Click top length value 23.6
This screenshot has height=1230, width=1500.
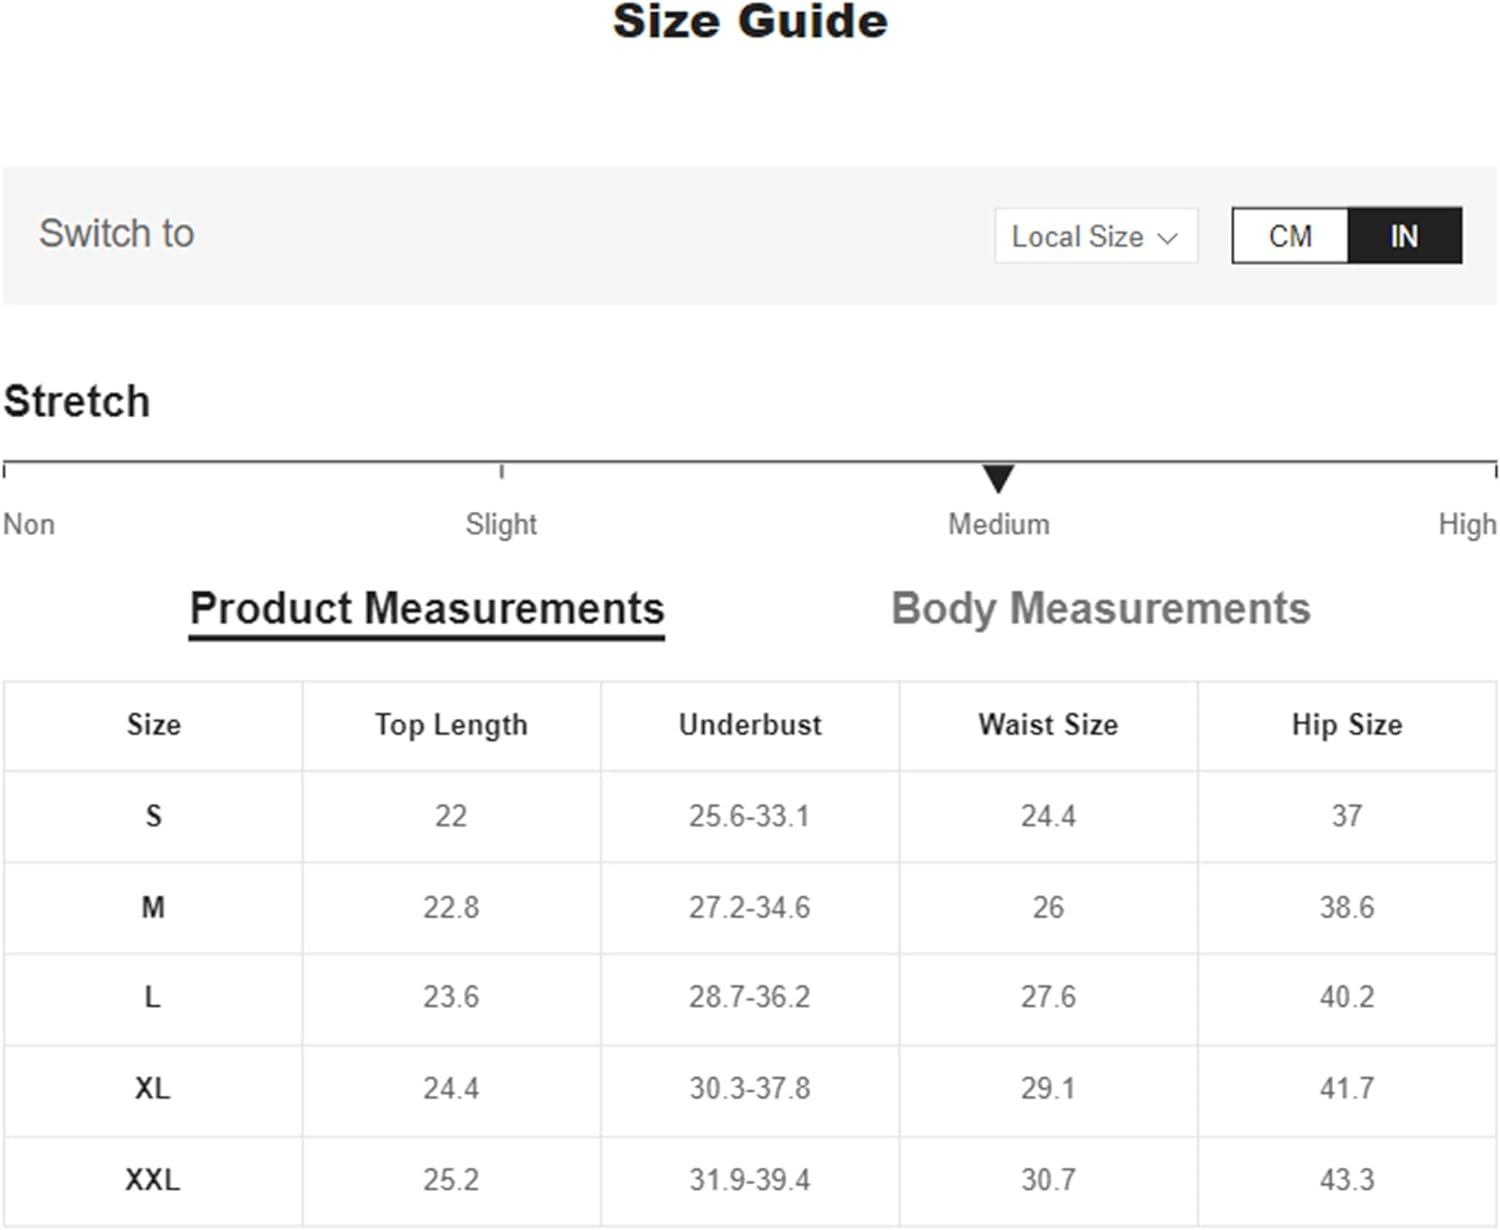451,997
